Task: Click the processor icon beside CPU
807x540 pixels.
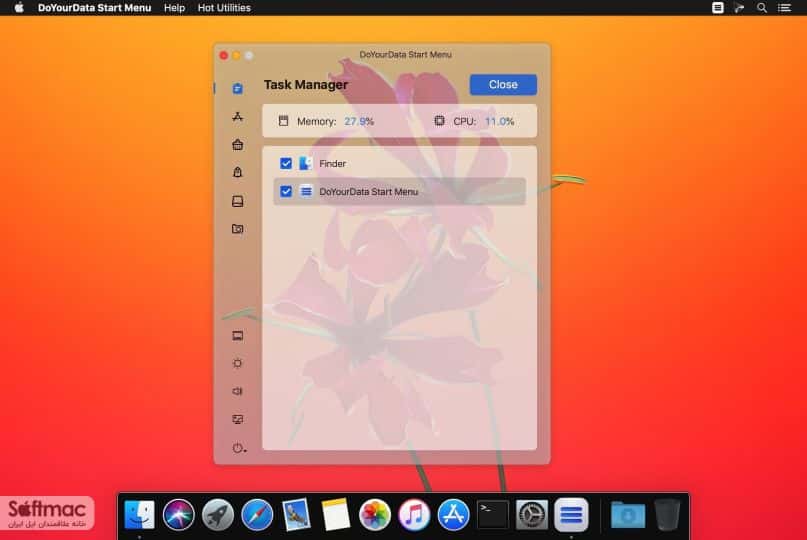Action: click(439, 121)
